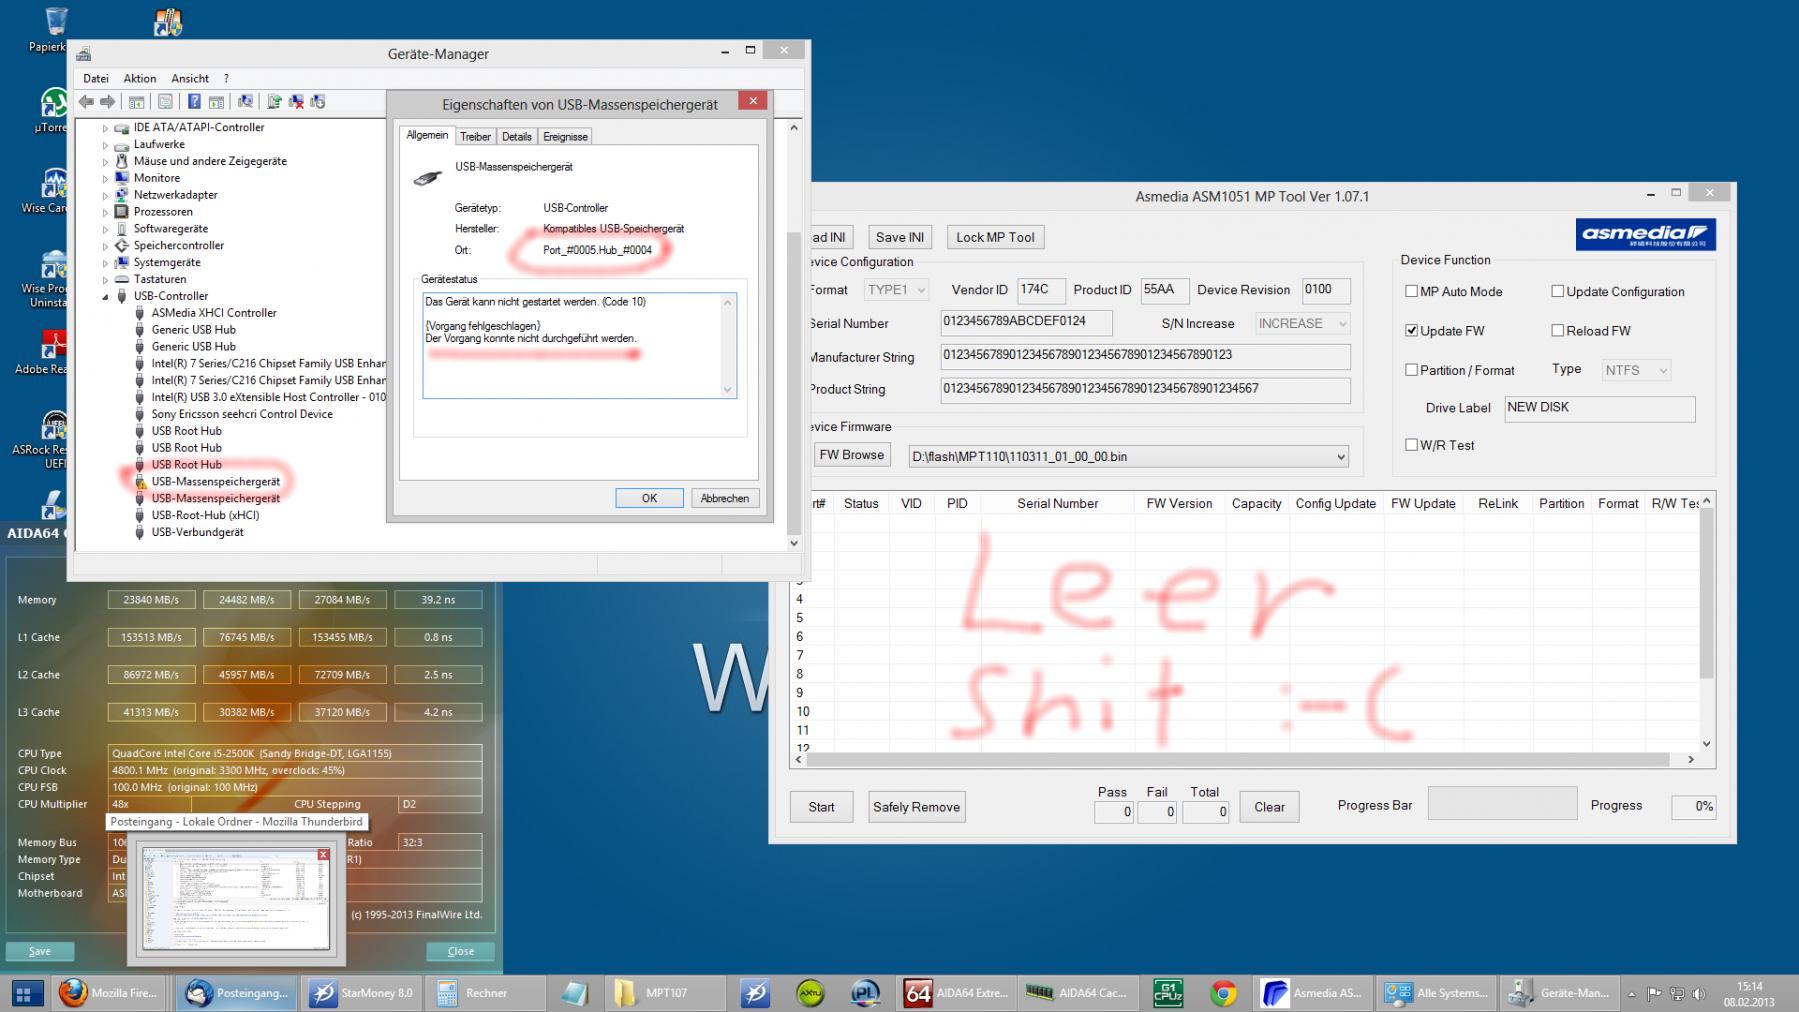Click the MP Tool progress bar

[1502, 804]
